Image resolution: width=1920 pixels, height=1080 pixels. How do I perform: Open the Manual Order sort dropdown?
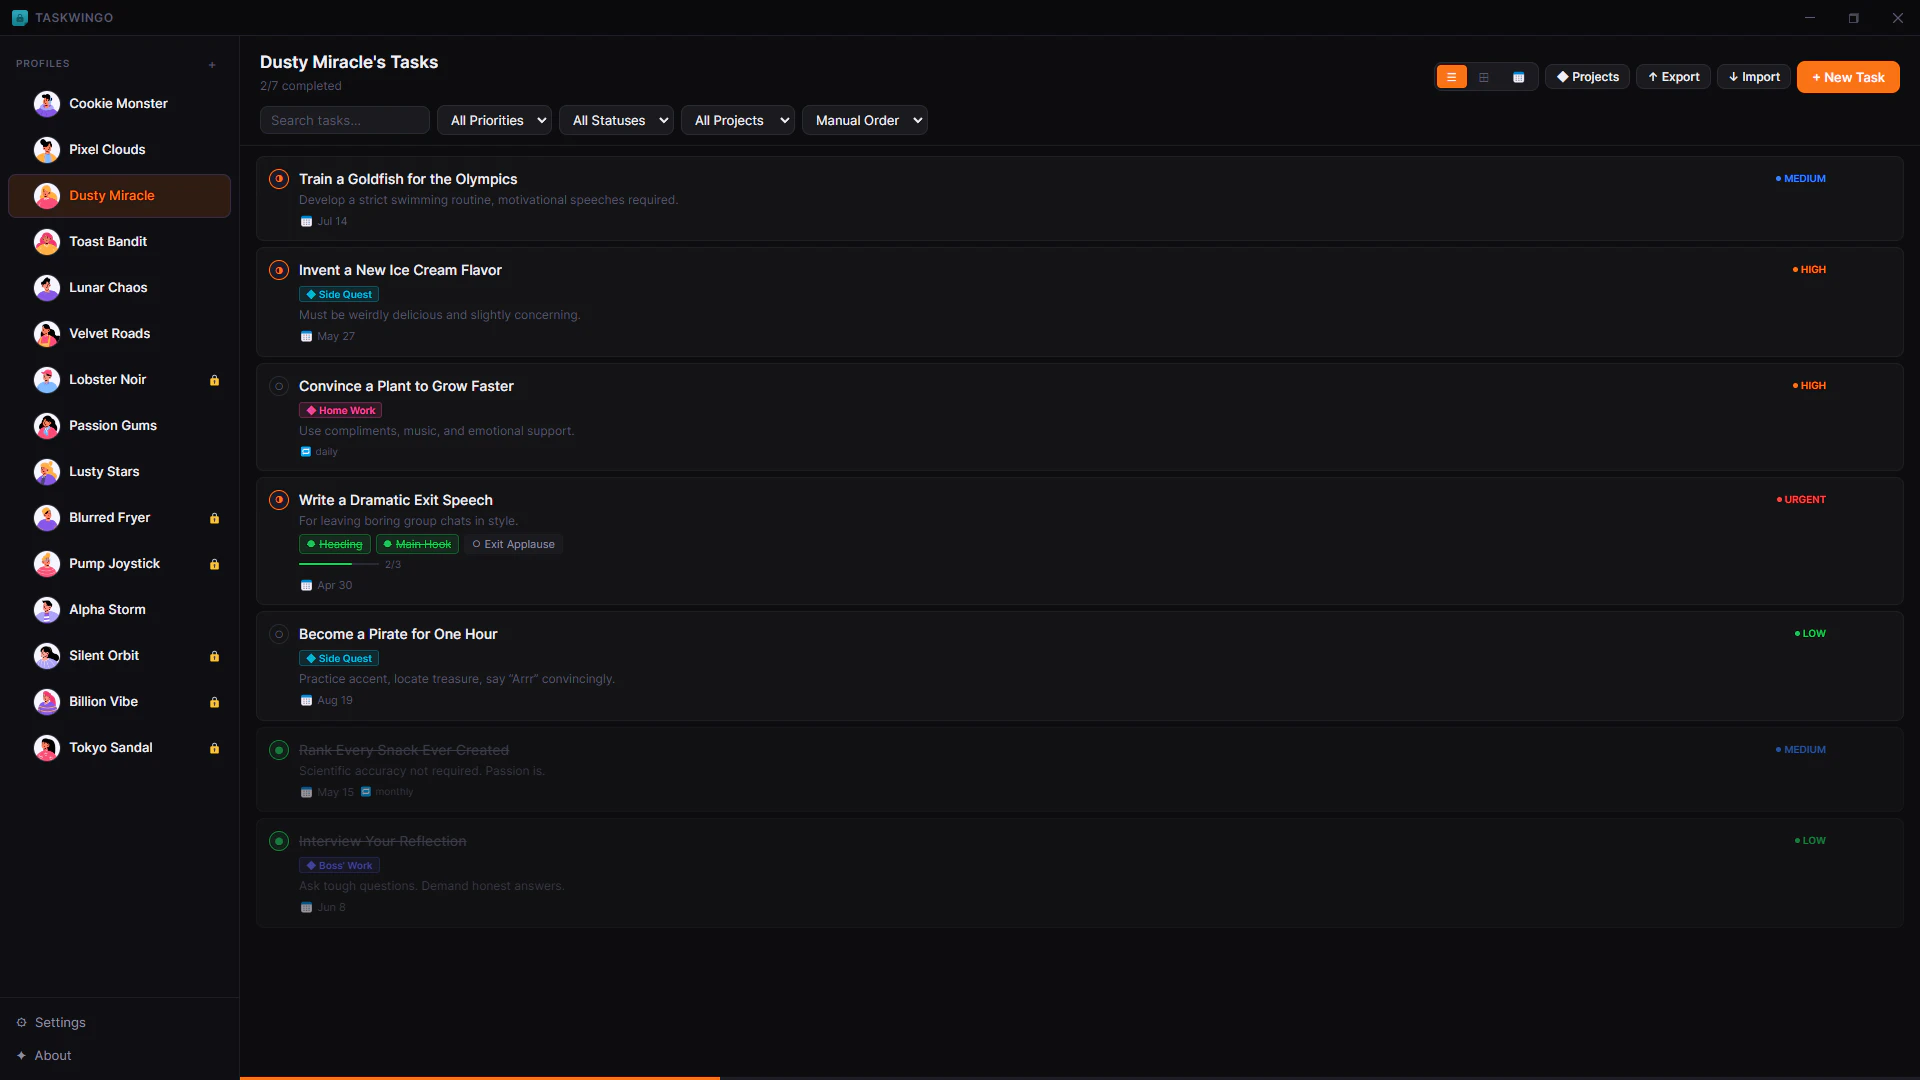865,121
